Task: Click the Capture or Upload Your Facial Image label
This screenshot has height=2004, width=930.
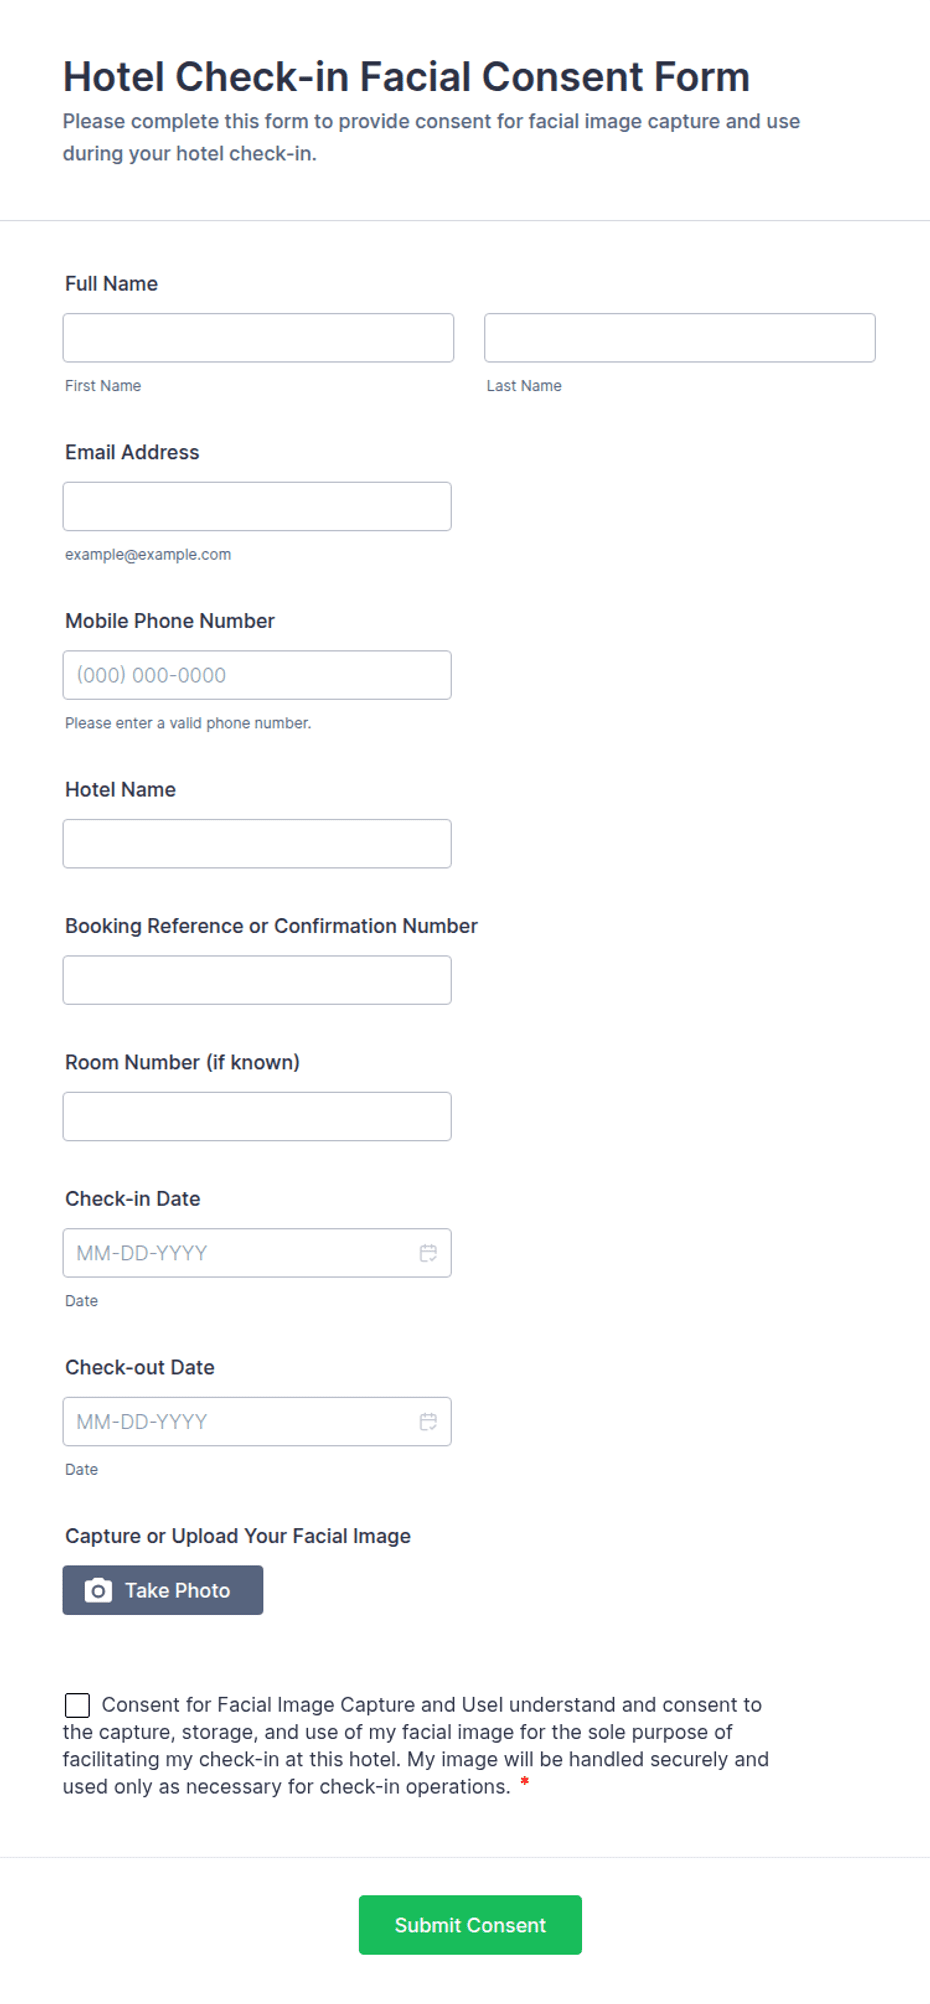Action: pyautogui.click(x=238, y=1536)
